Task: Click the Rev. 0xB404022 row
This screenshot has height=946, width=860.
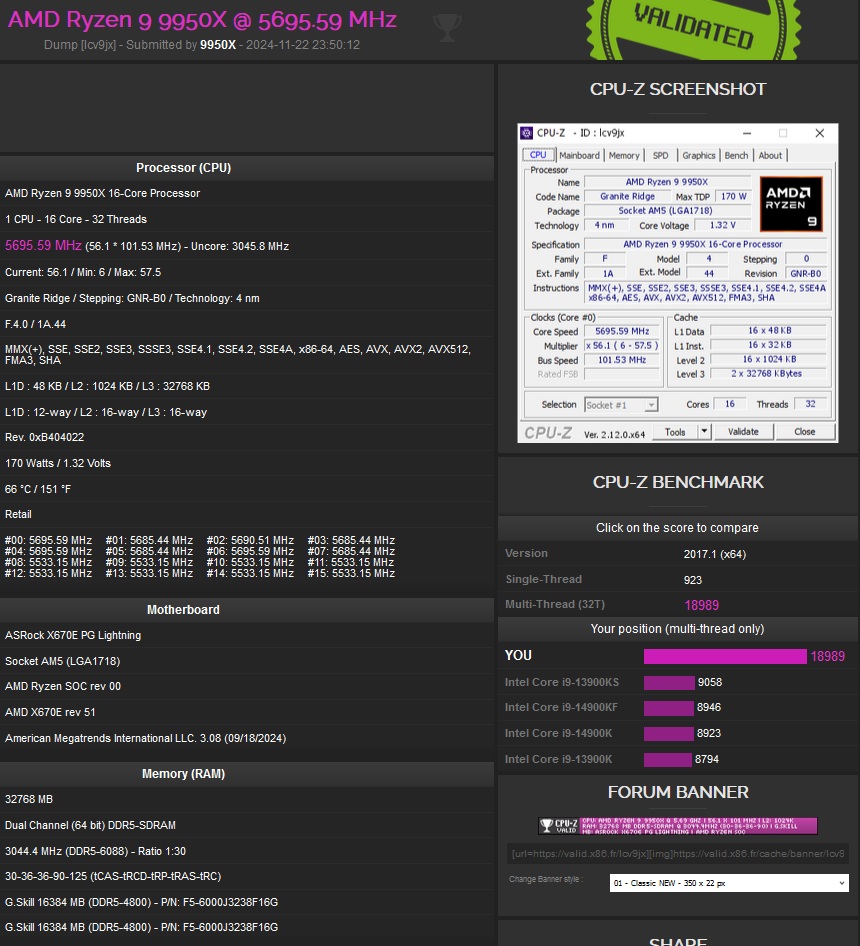Action: pos(247,437)
